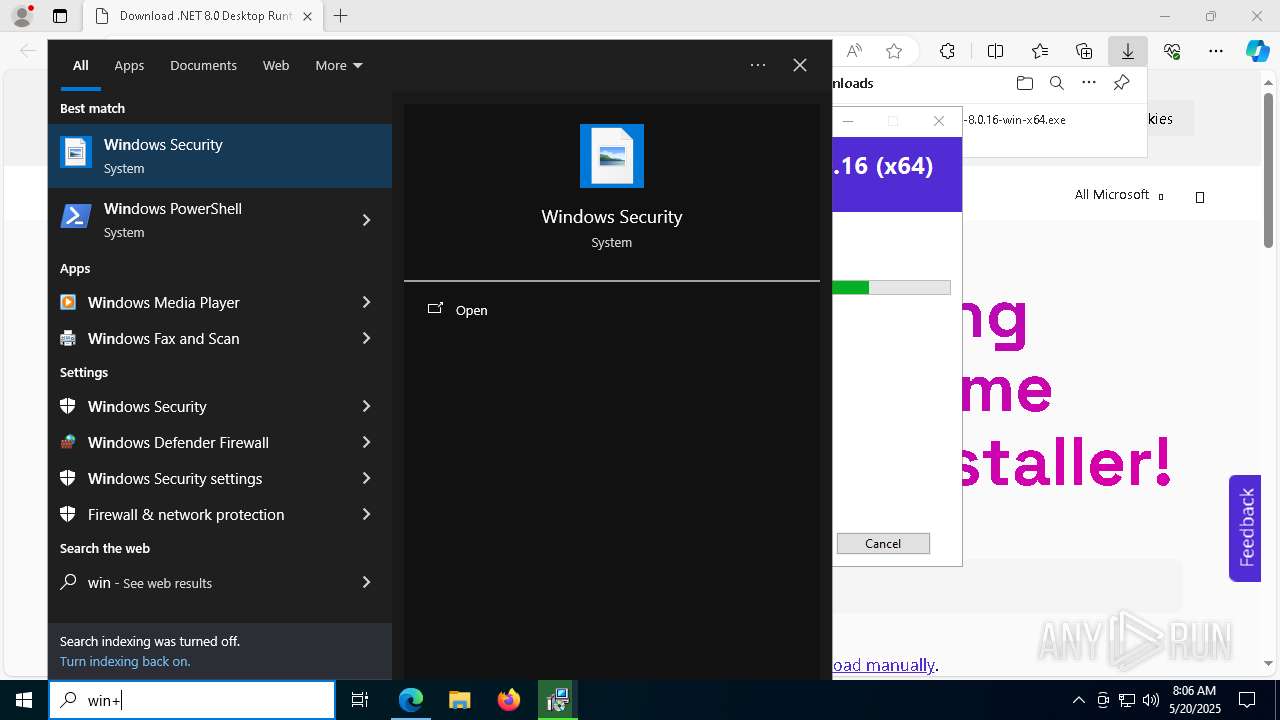Screen dimensions: 1280x720
Task: Expand Windows Media Player result options
Action: point(366,302)
